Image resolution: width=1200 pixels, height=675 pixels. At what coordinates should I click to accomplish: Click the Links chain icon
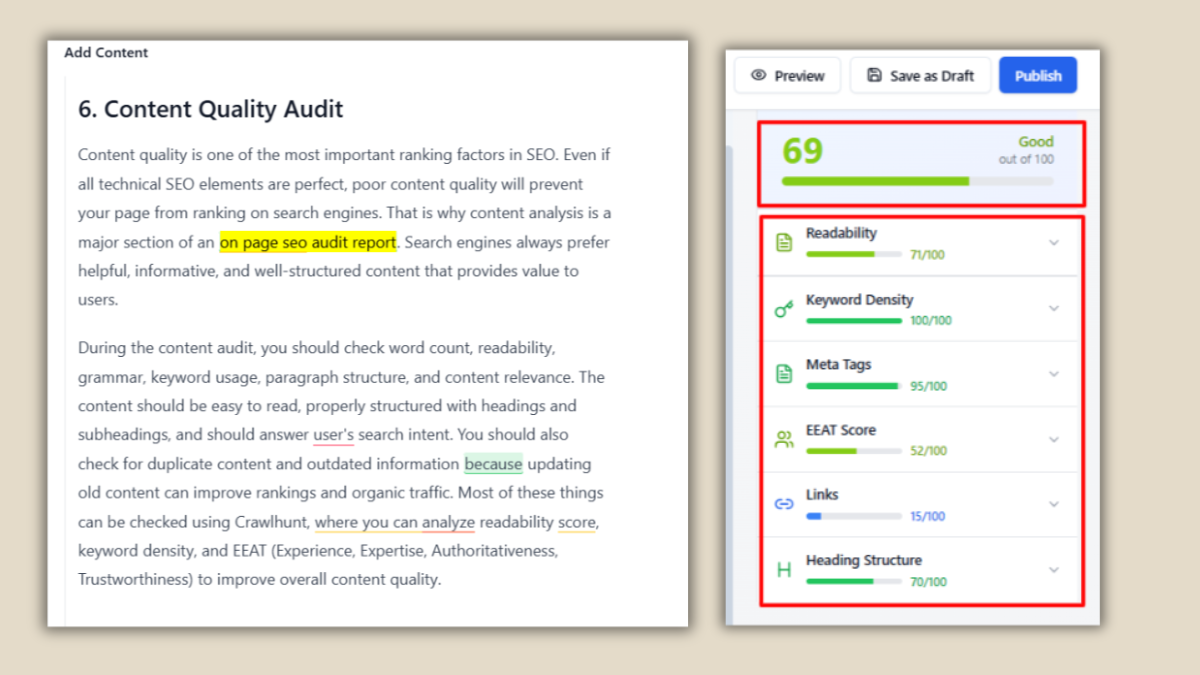pyautogui.click(x=784, y=504)
